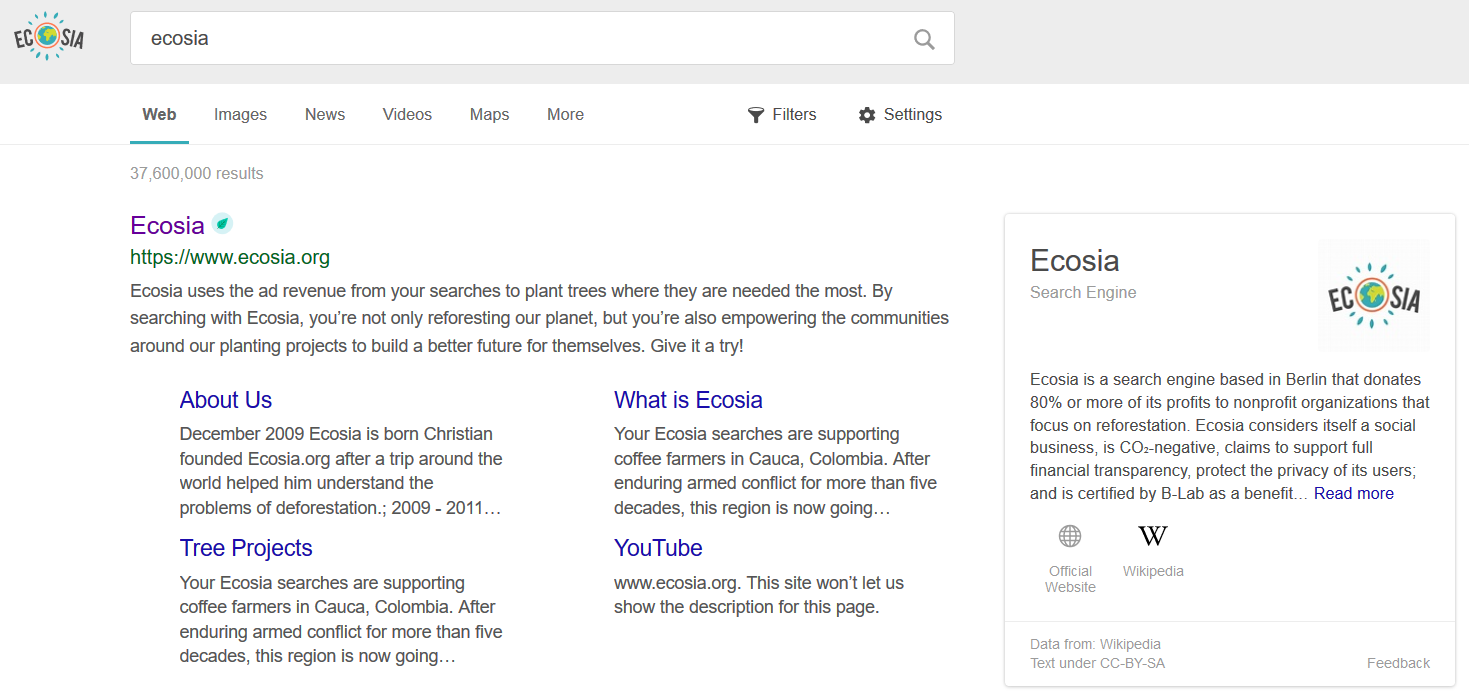Click the Ecosia logo image in the knowledge panel
Screen dimensions: 1469x698
pos(1373,295)
